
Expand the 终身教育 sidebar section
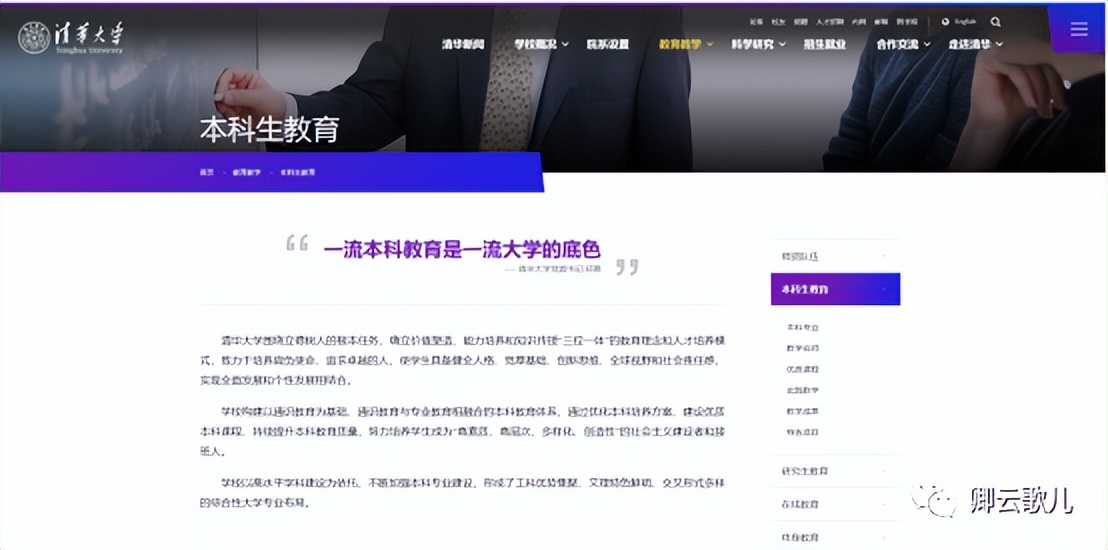835,537
